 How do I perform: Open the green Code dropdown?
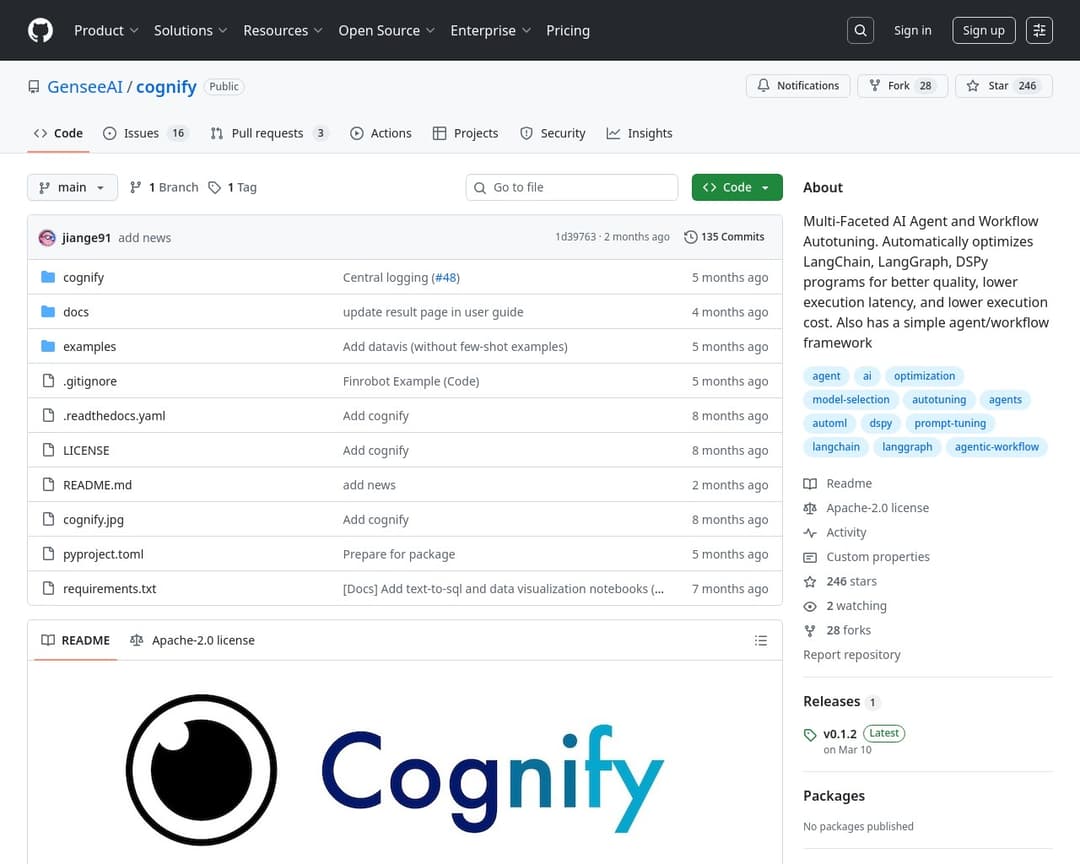pyautogui.click(x=737, y=187)
